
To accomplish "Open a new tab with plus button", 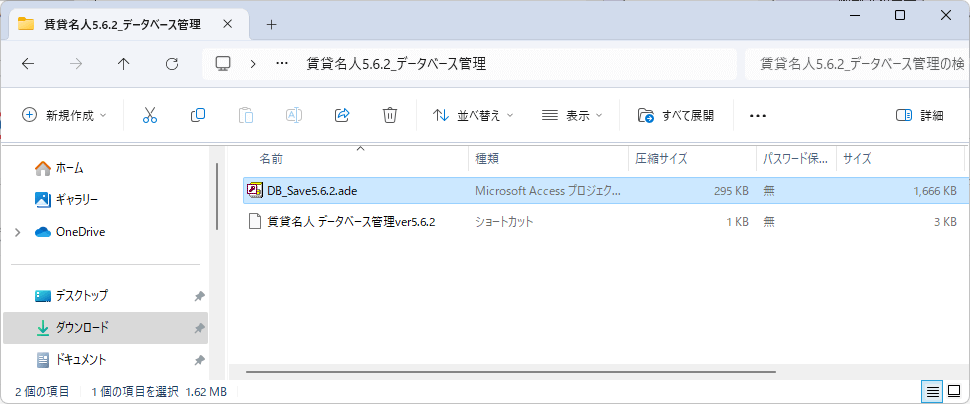I will tap(271, 24).
